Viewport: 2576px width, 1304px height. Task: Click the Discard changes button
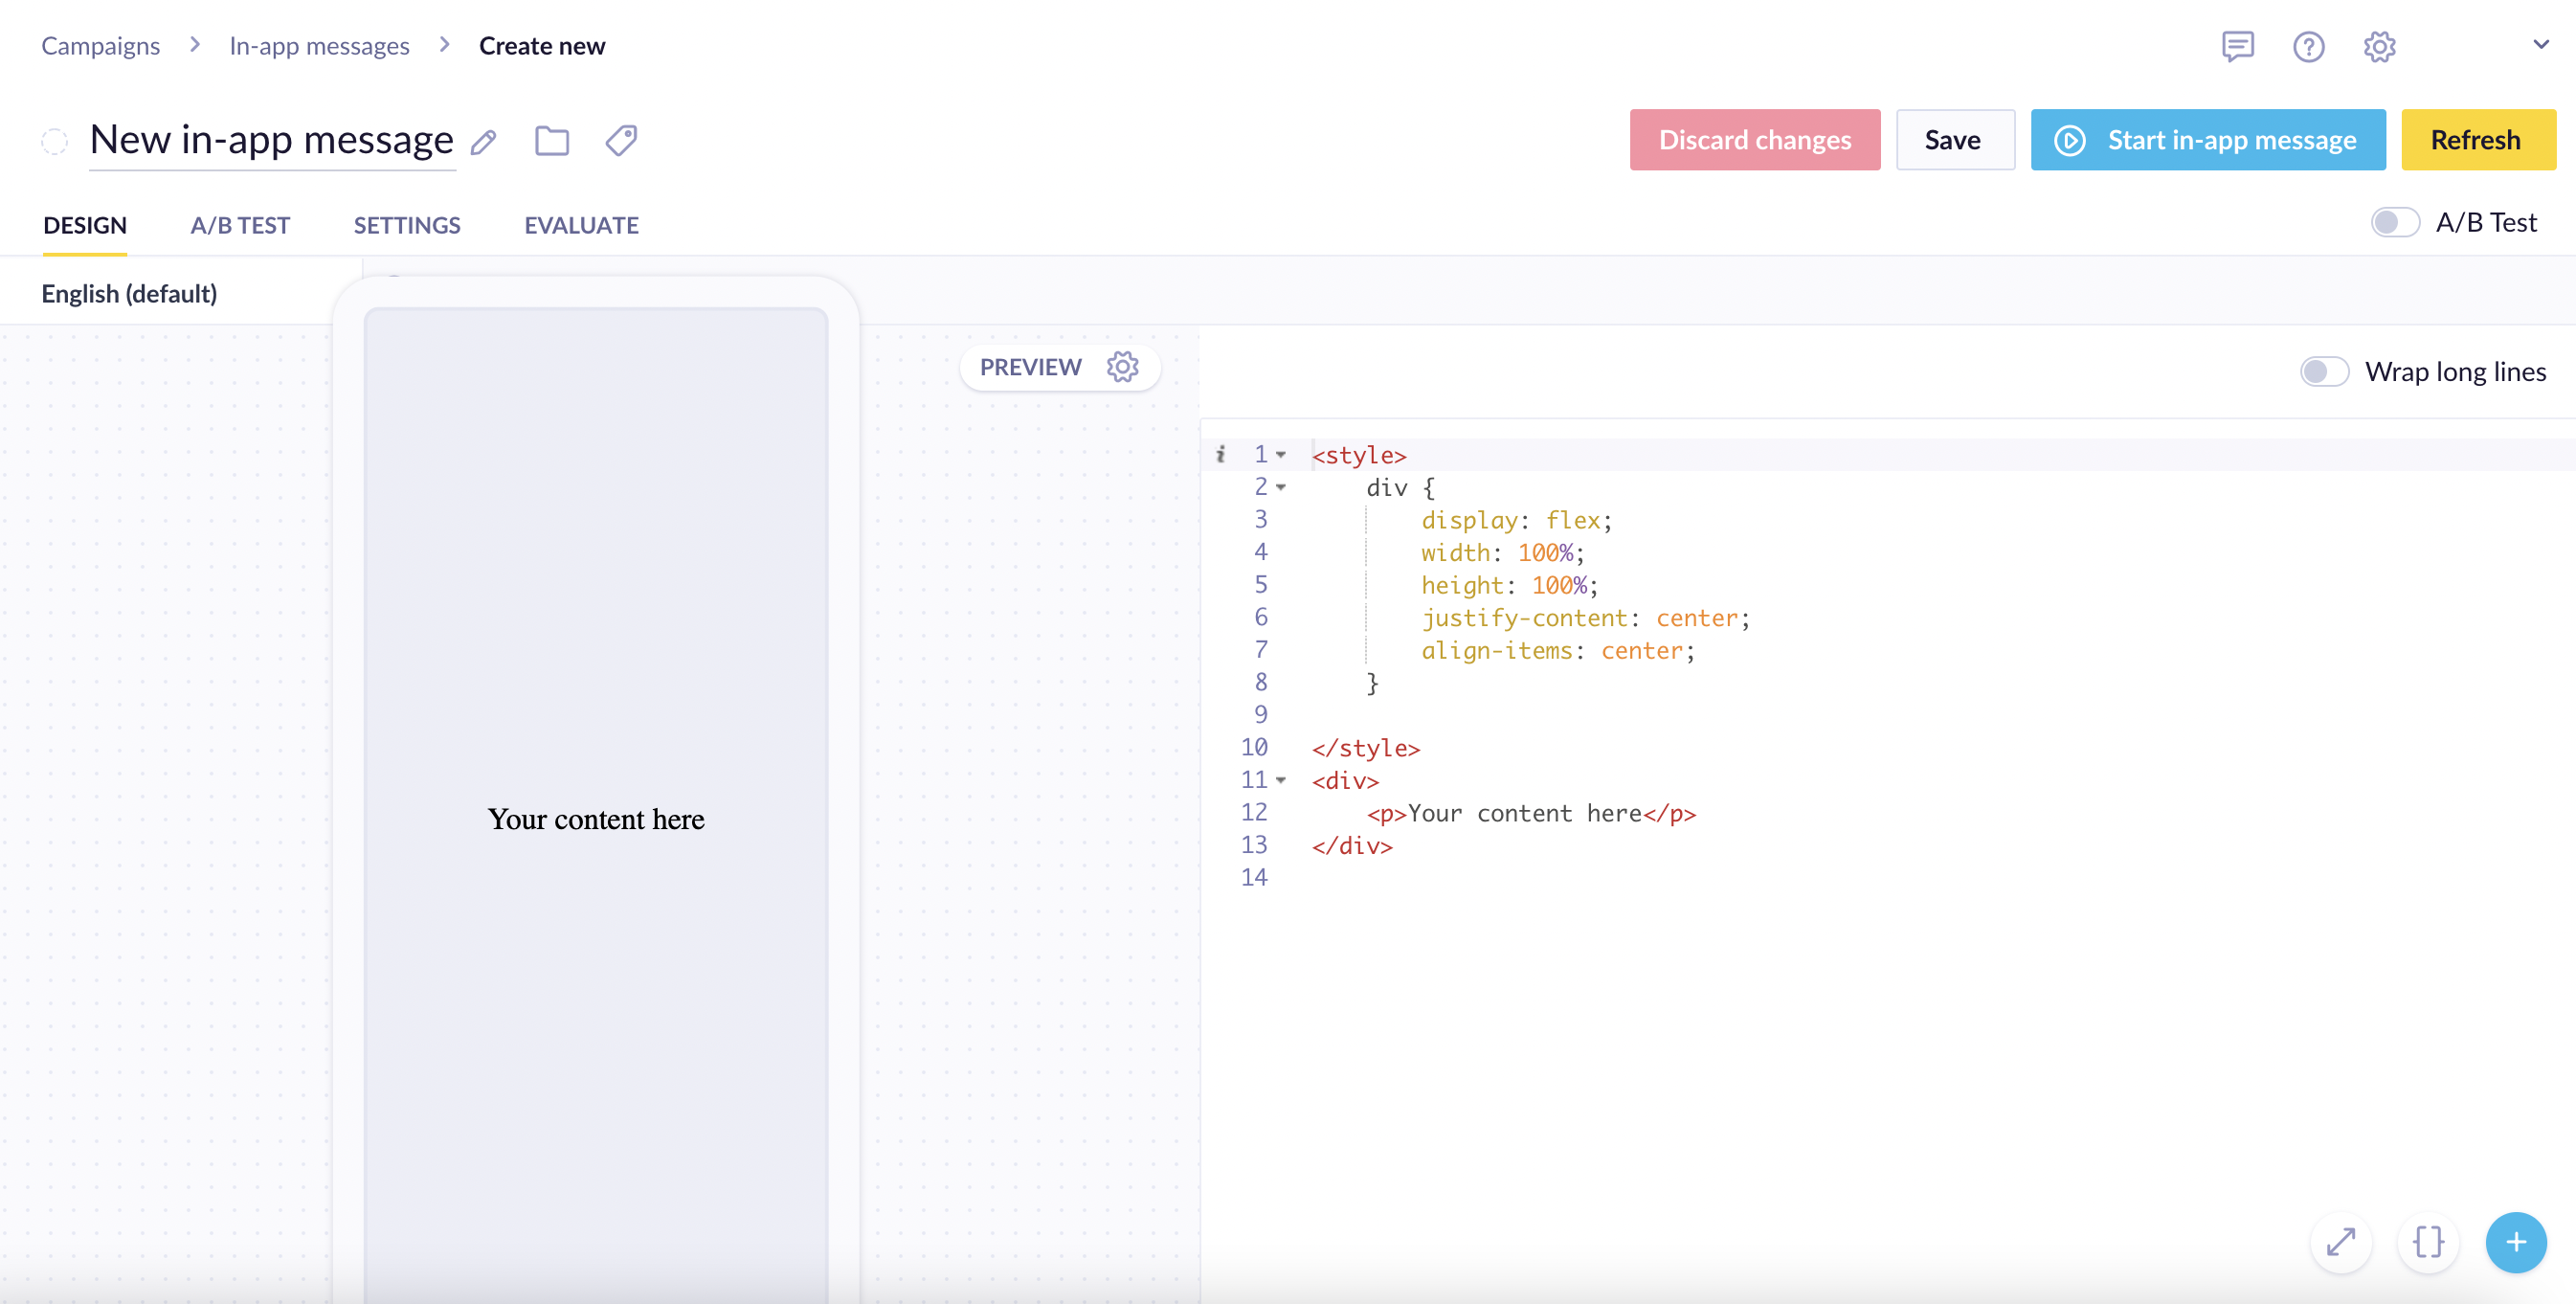(1754, 140)
